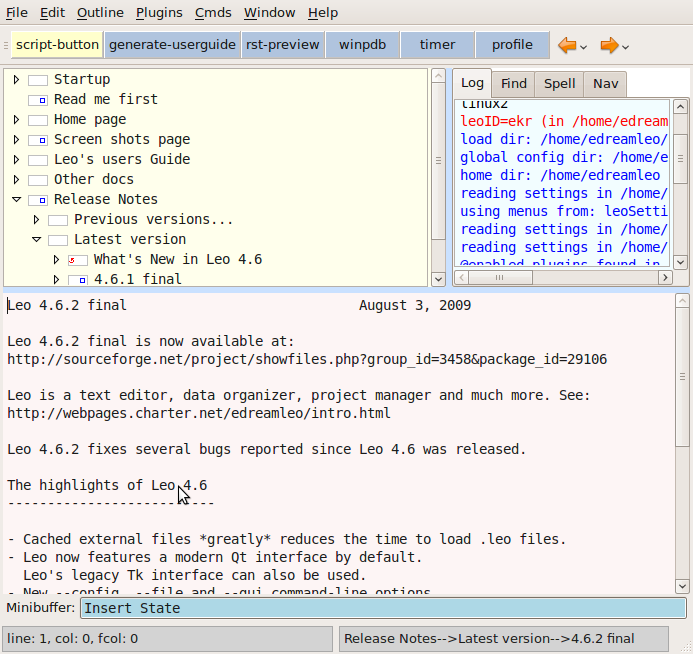Collapse the Release Notes node
Image resolution: width=693 pixels, height=654 pixels.
click(x=17, y=200)
